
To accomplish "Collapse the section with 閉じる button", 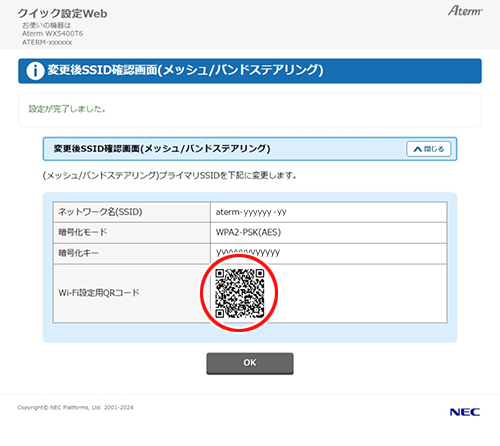I will click(x=429, y=149).
